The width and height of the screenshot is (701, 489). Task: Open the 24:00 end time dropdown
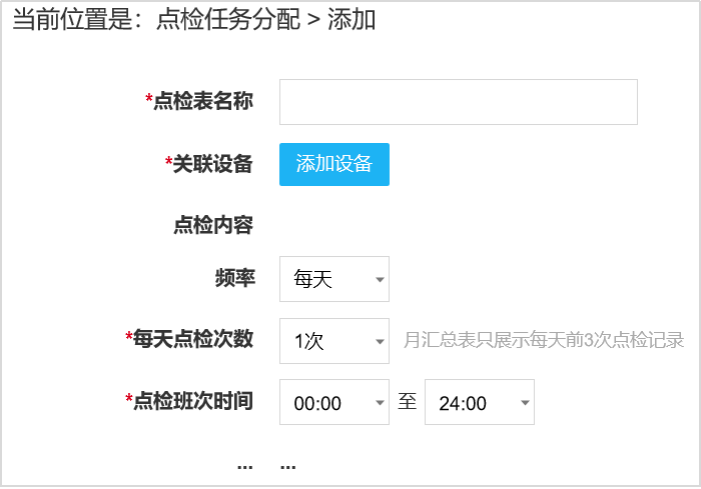point(478,403)
